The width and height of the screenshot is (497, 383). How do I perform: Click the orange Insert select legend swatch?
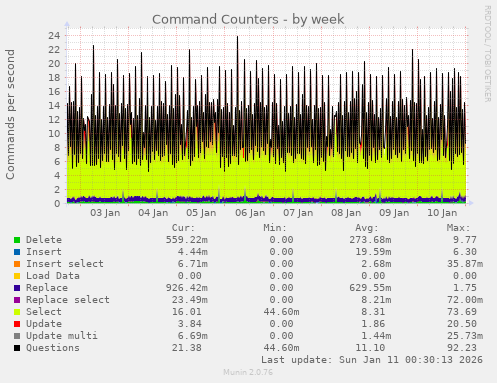(17, 264)
